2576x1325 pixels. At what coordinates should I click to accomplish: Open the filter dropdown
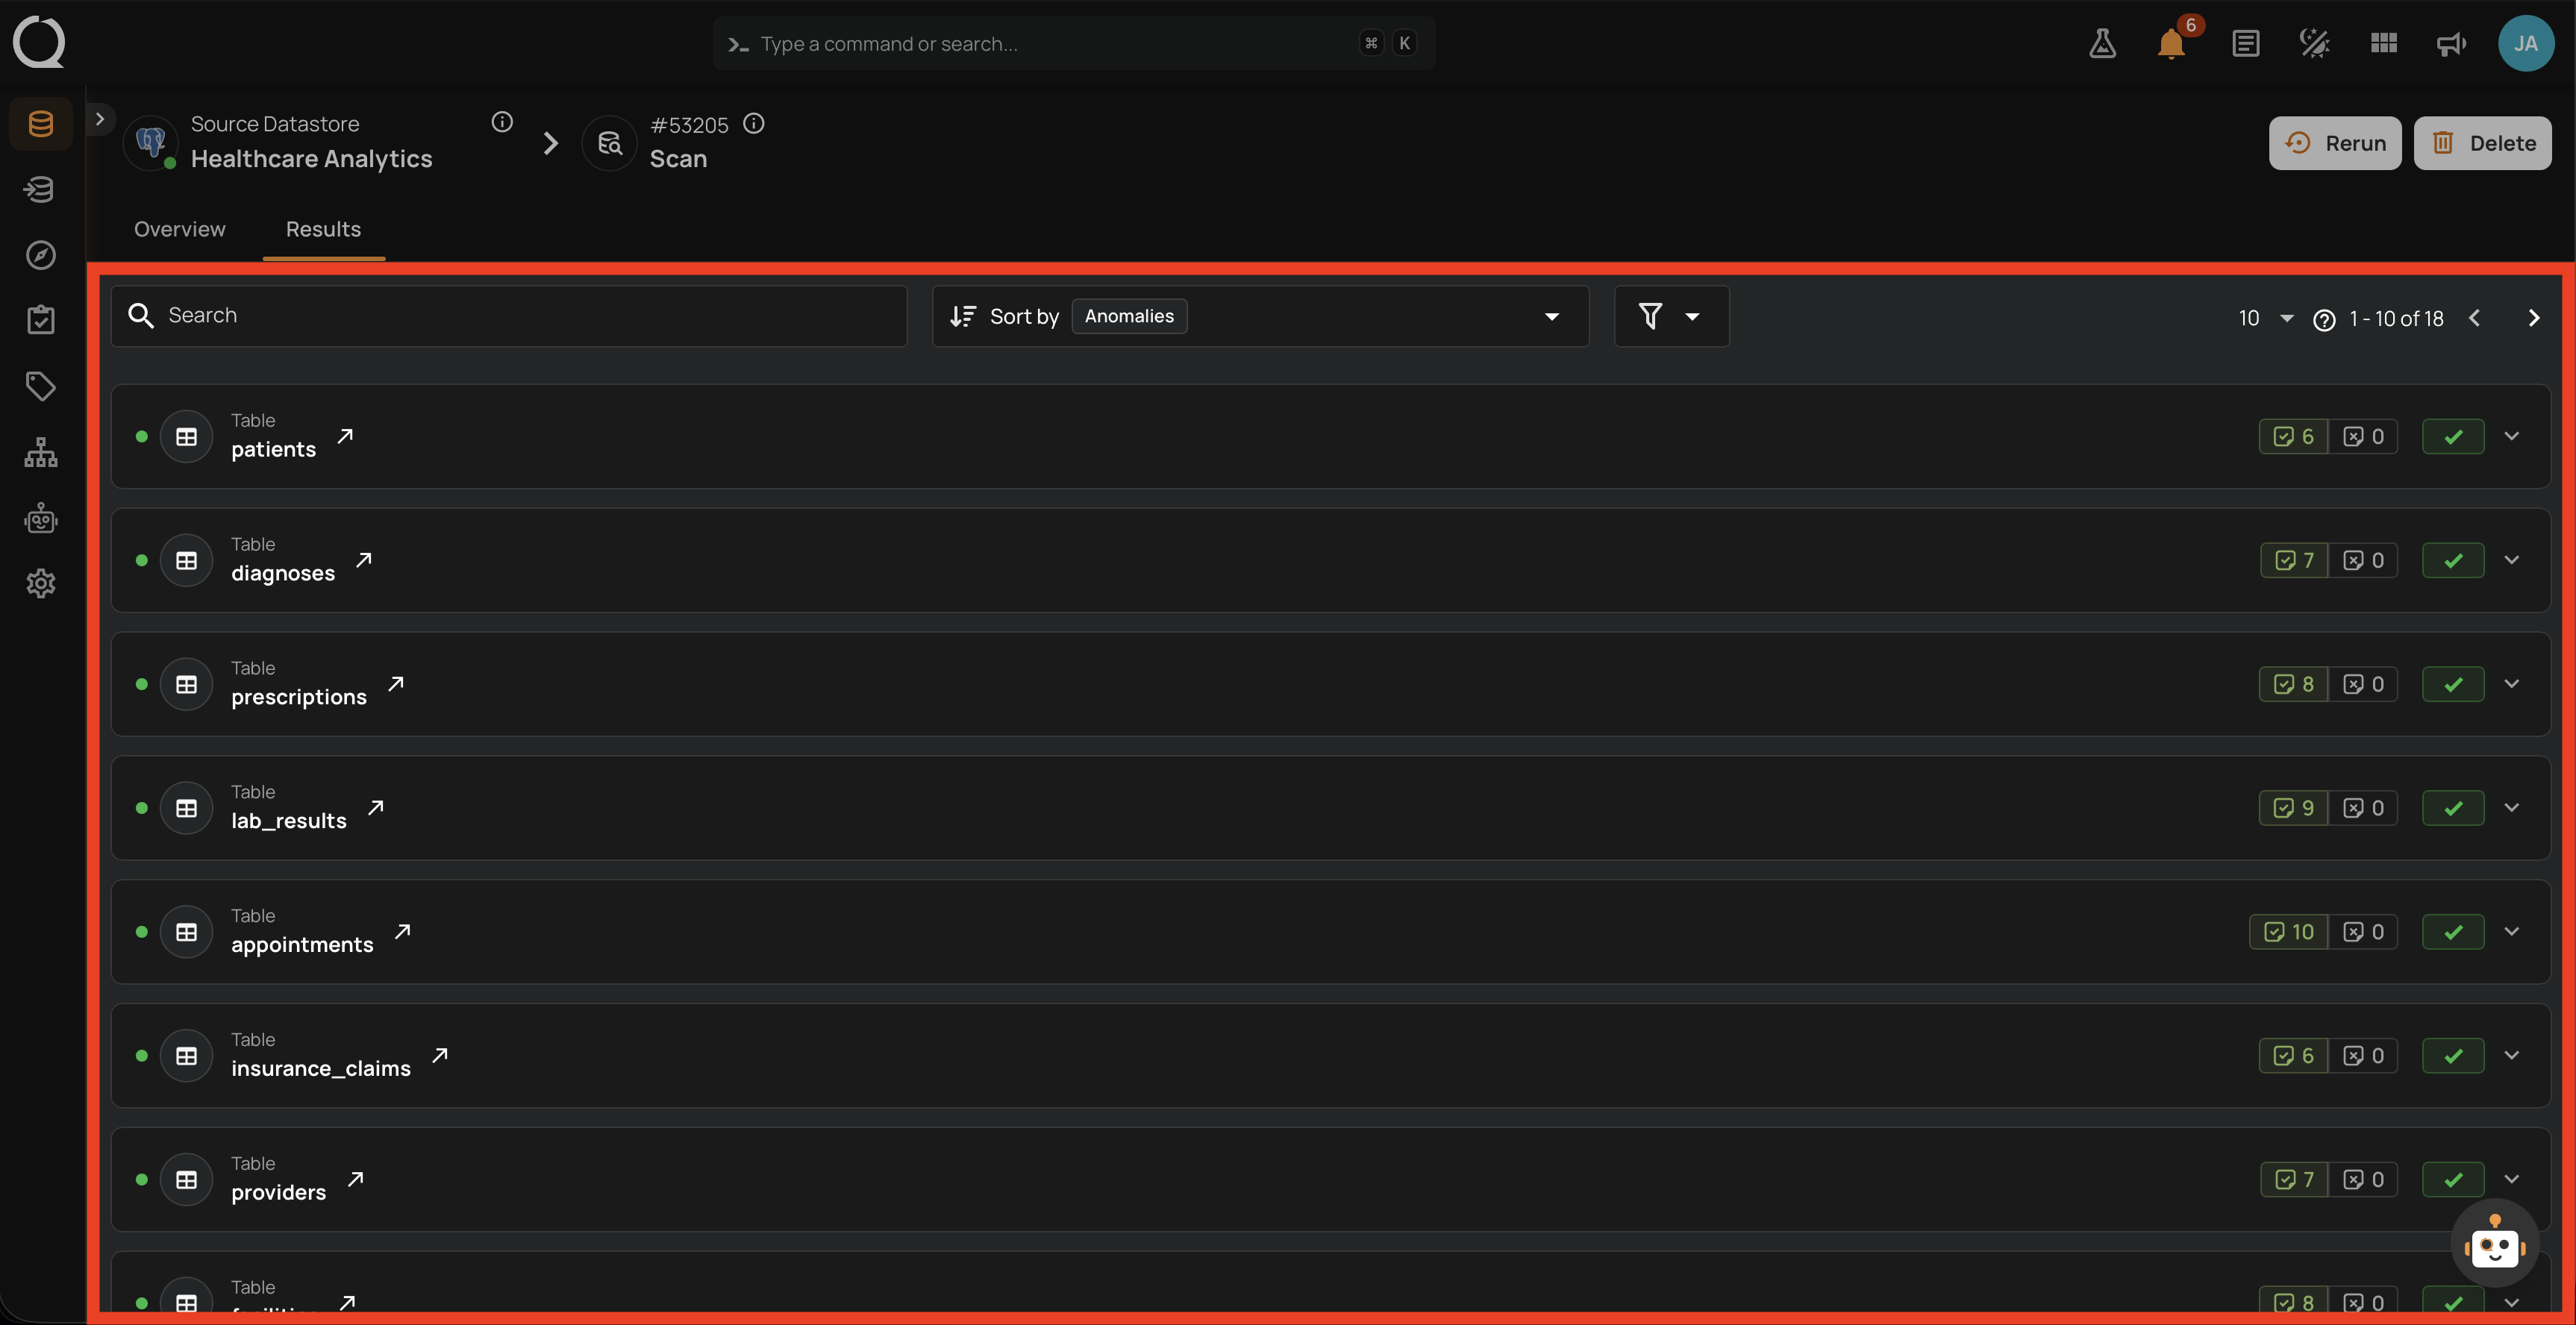click(x=1671, y=316)
